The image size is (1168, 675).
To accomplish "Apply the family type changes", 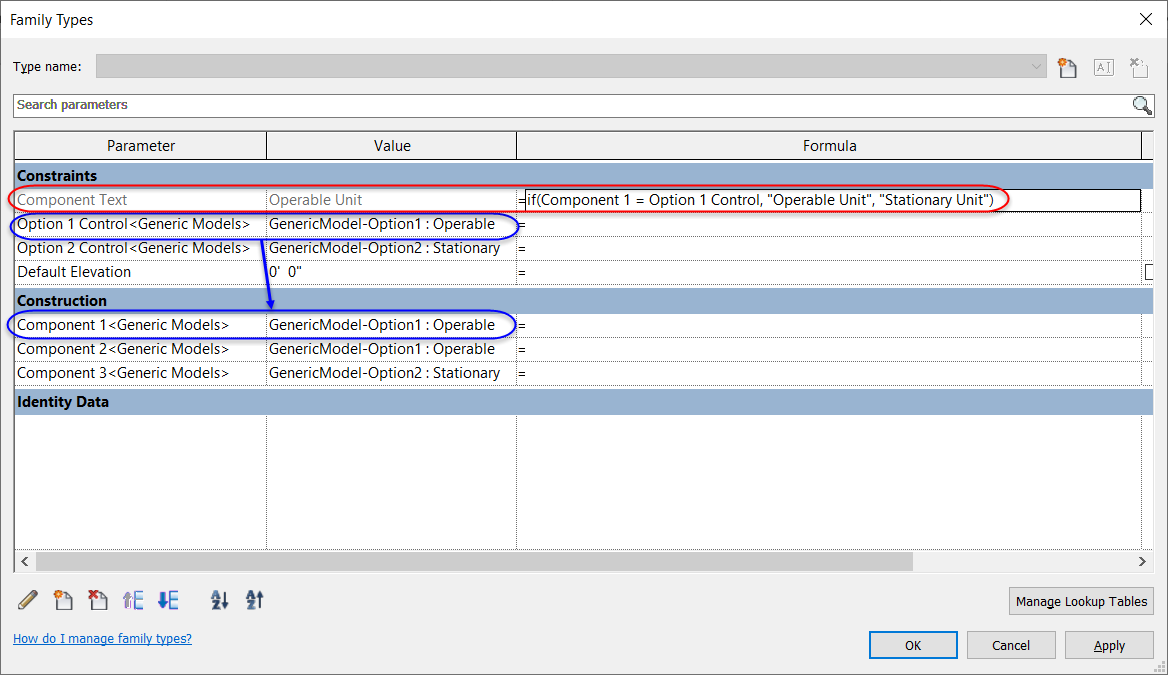I will pos(1109,645).
